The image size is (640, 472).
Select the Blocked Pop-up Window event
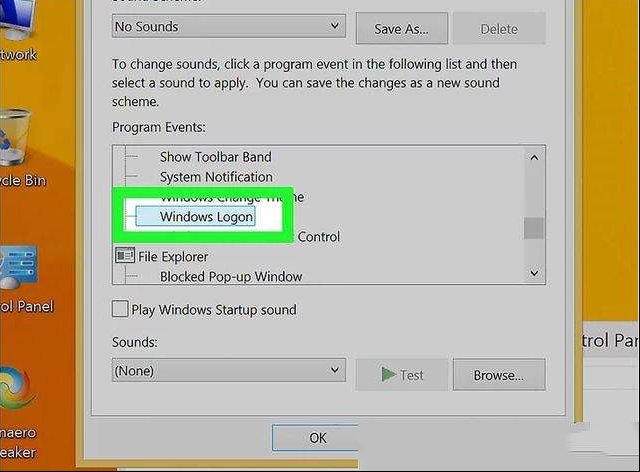point(231,276)
